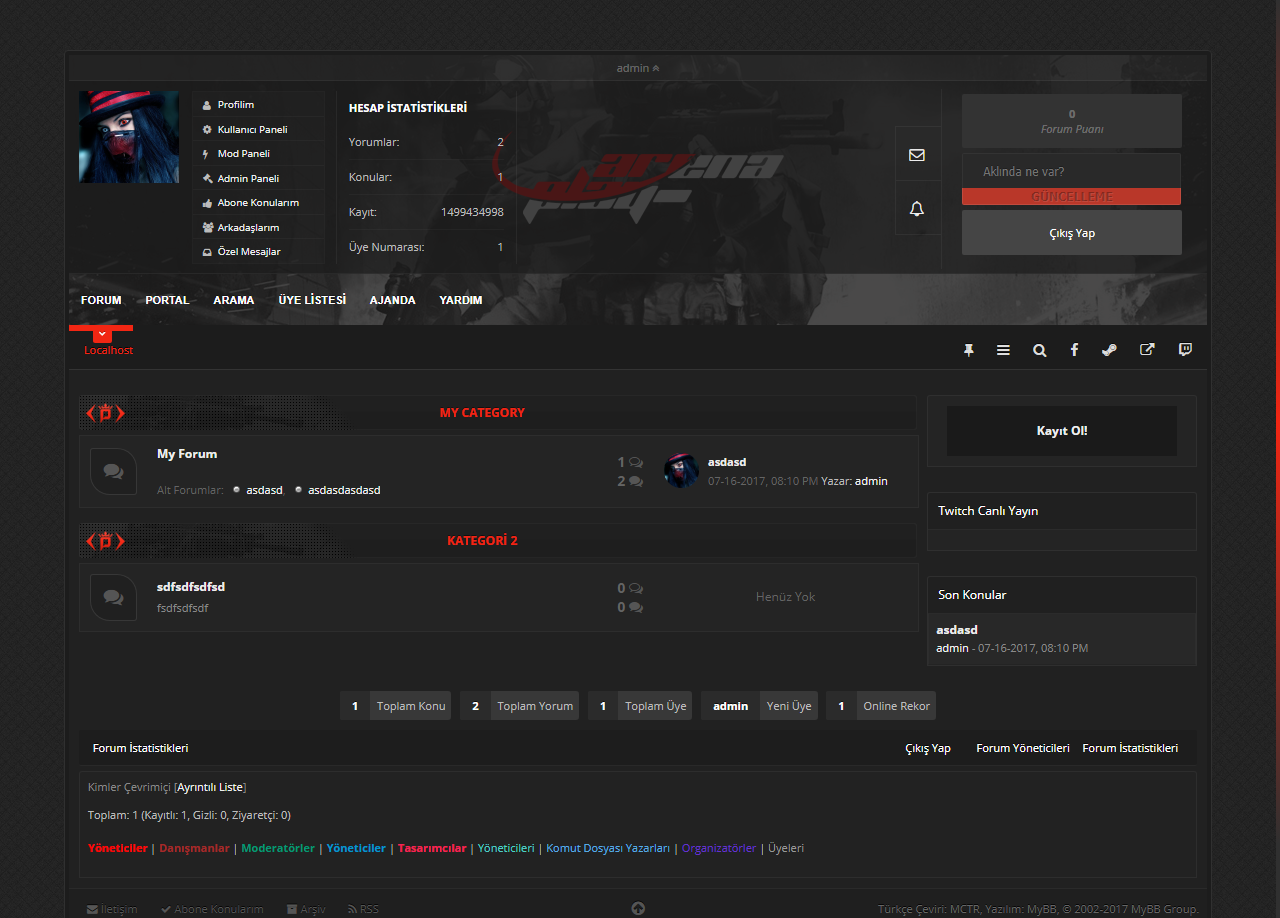1280x918 pixels.
Task: Open admin profile under Son Konular
Action: pyautogui.click(x=952, y=648)
